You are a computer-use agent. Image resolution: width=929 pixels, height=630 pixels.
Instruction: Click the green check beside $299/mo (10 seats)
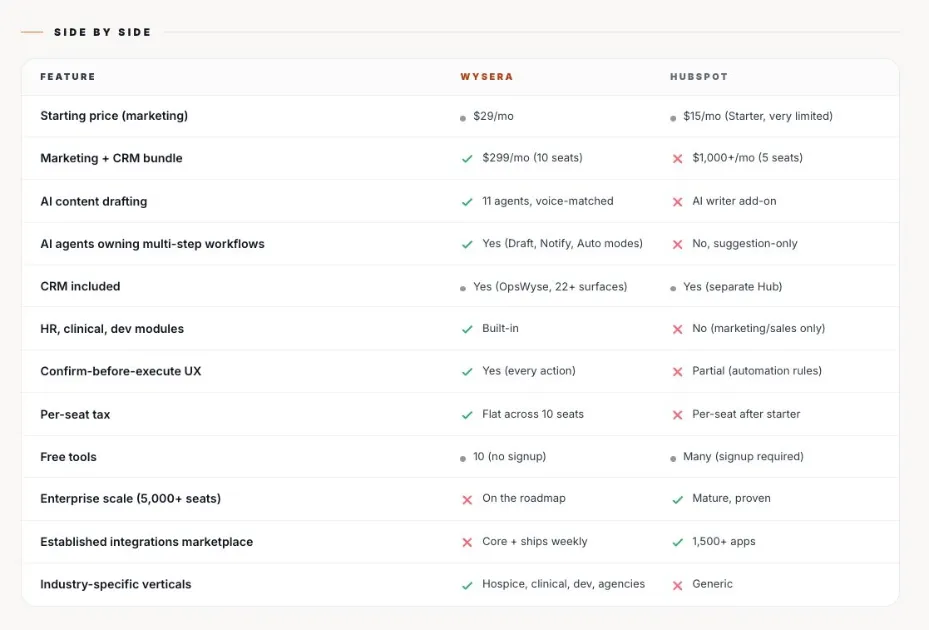click(467, 159)
